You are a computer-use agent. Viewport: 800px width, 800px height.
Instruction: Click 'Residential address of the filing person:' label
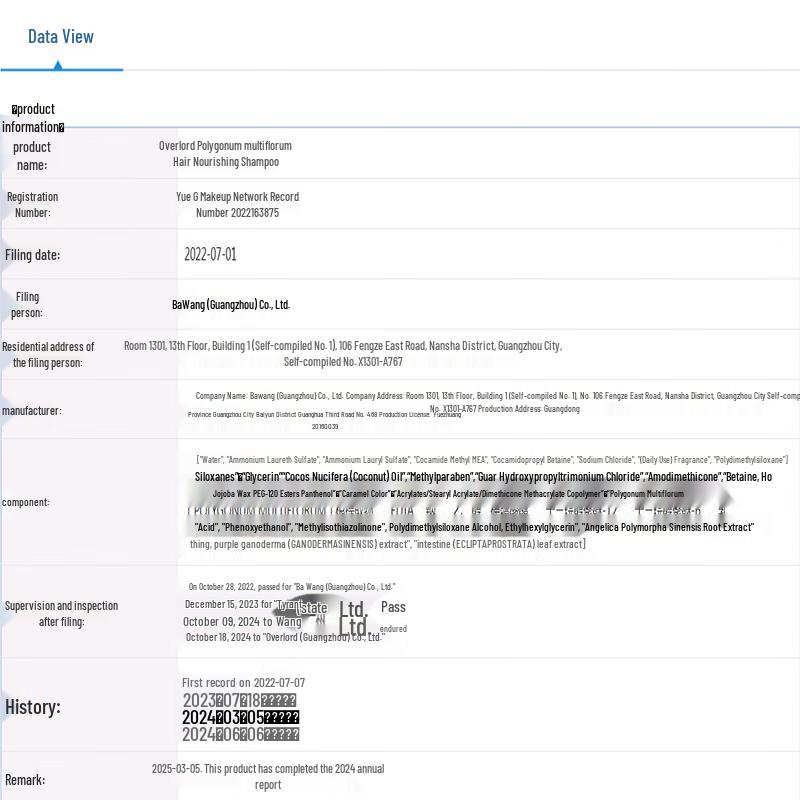[48, 355]
